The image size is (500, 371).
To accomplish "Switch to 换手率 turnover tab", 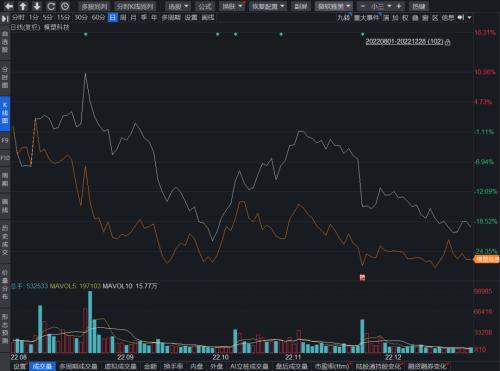I will click(173, 366).
